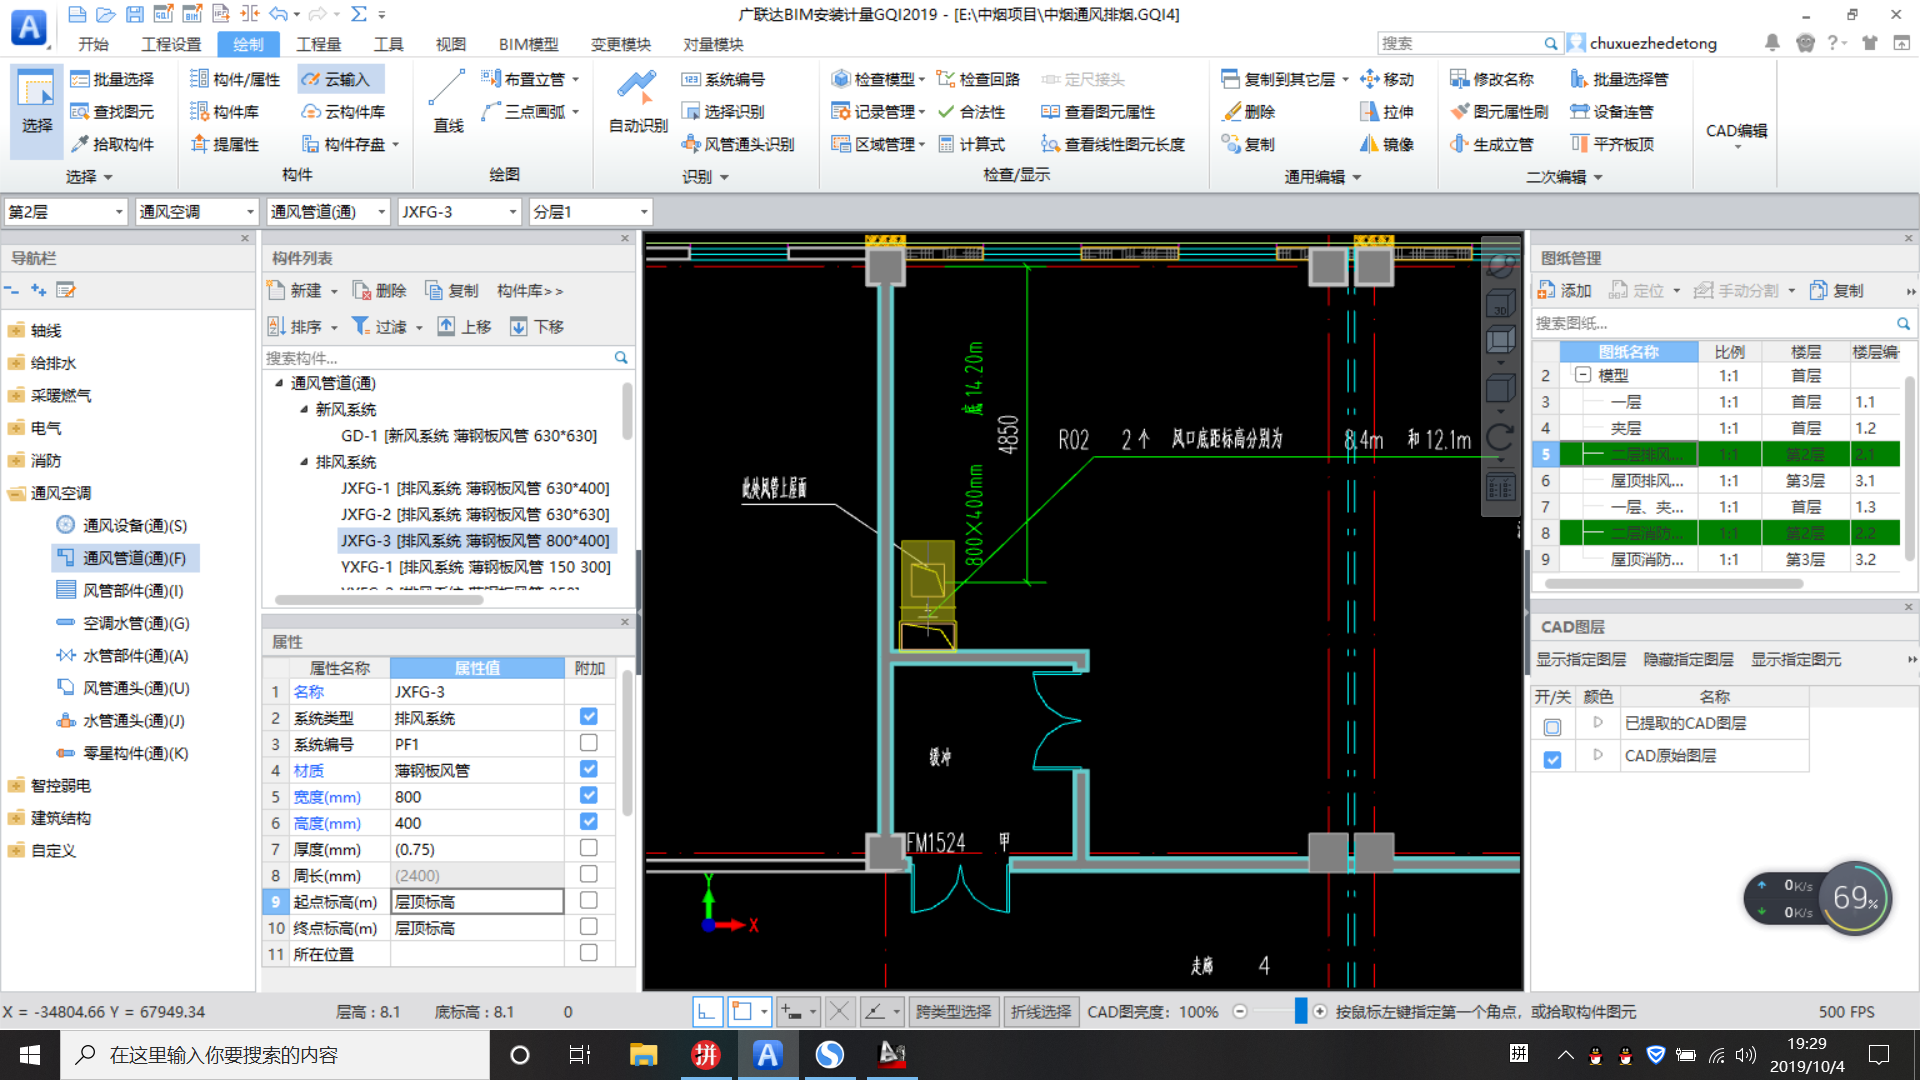This screenshot has width=1920, height=1080.
Task: Run the 检查回路 tool
Action: coord(978,79)
